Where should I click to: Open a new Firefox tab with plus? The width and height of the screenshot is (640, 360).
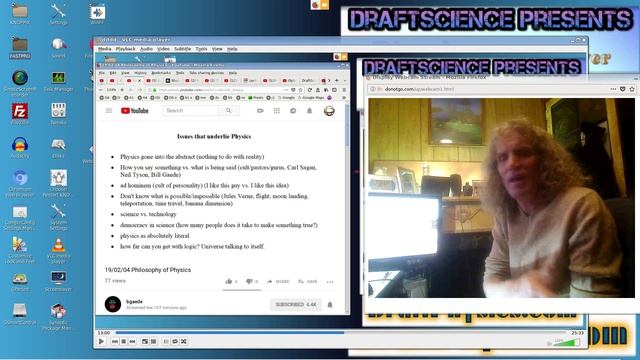pos(337,80)
